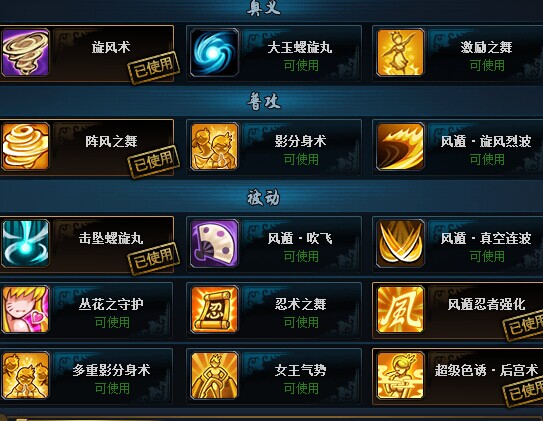
Task: Click the 阵风之舞 golden whirlwind icon
Action: (25, 147)
